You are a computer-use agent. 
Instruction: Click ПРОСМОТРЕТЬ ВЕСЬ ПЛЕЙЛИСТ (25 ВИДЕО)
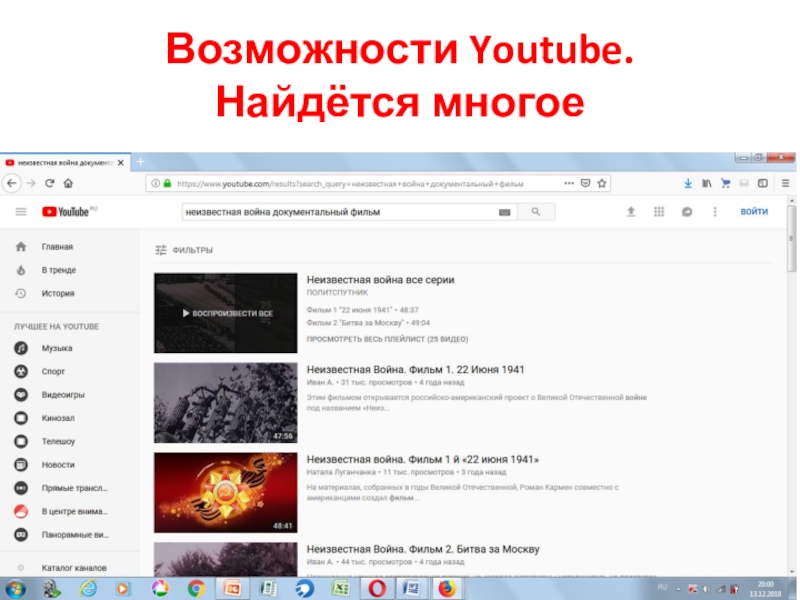click(x=387, y=339)
